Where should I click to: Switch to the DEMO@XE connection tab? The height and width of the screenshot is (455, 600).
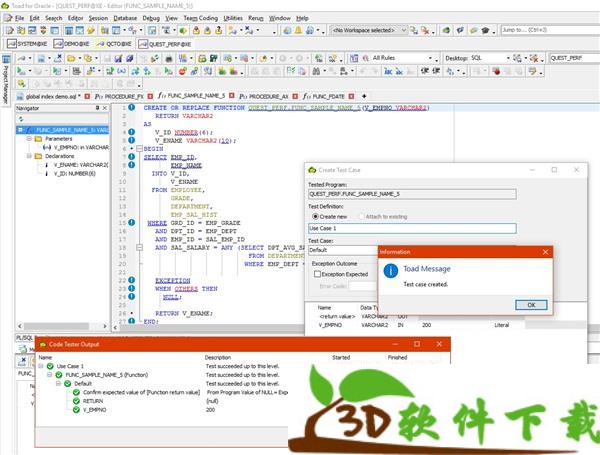pyautogui.click(x=72, y=44)
